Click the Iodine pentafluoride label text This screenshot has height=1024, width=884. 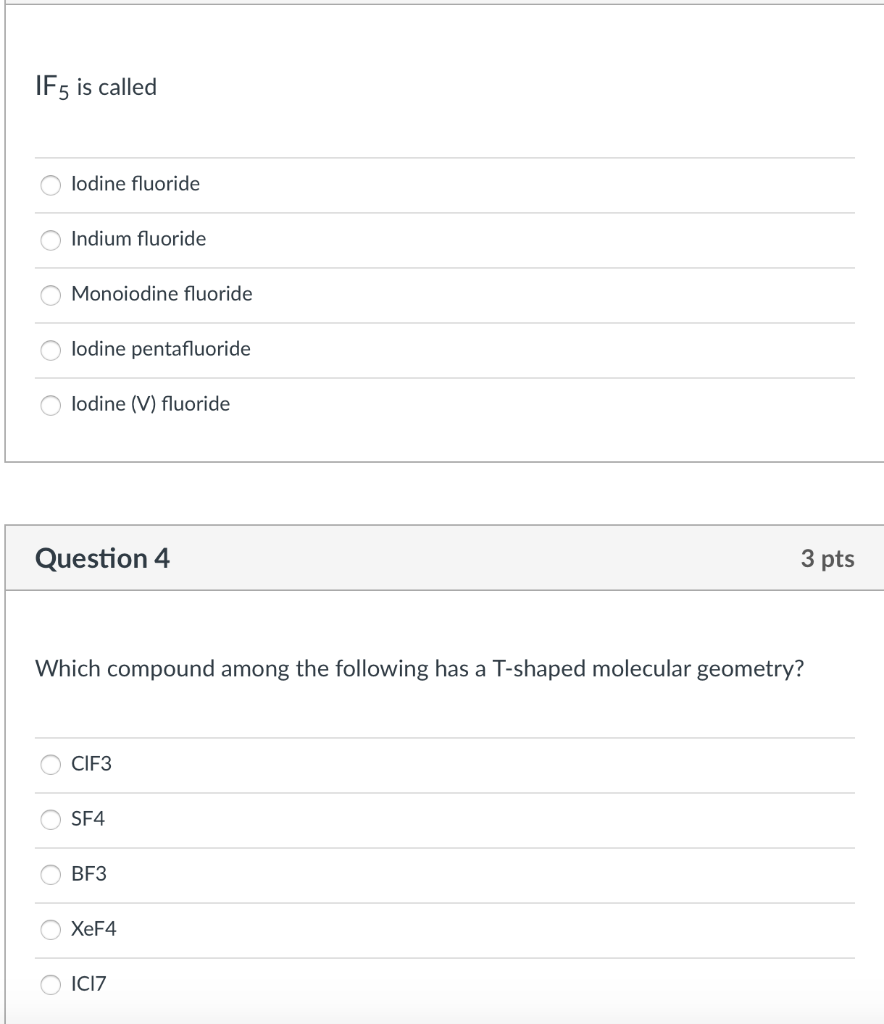coord(161,349)
